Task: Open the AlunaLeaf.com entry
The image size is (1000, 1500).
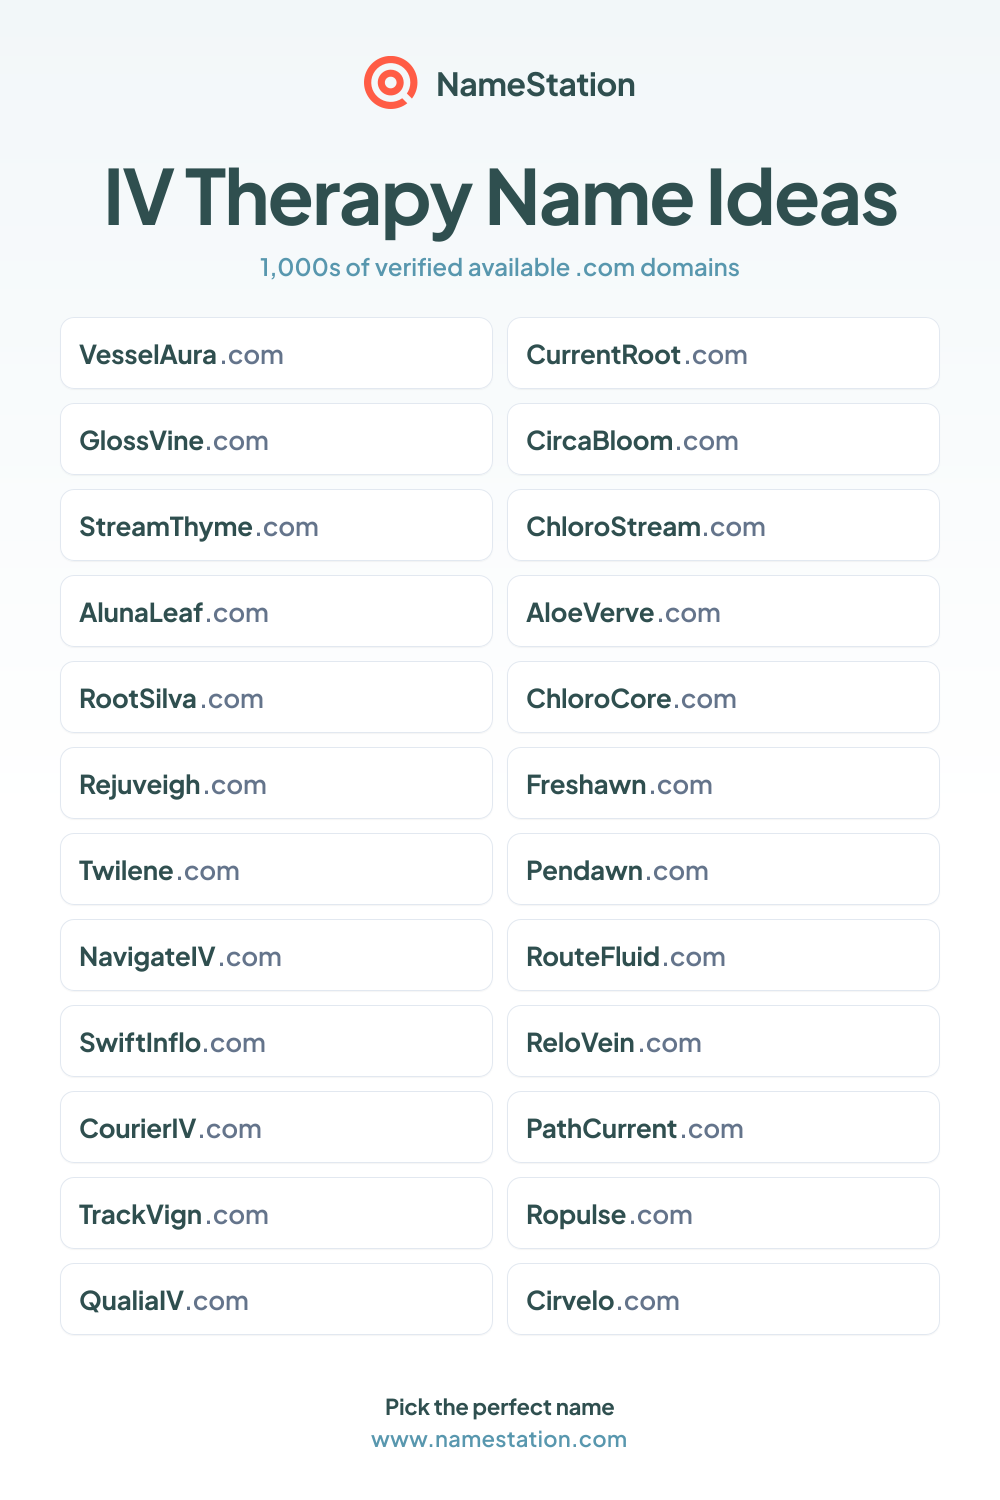Action: (276, 611)
